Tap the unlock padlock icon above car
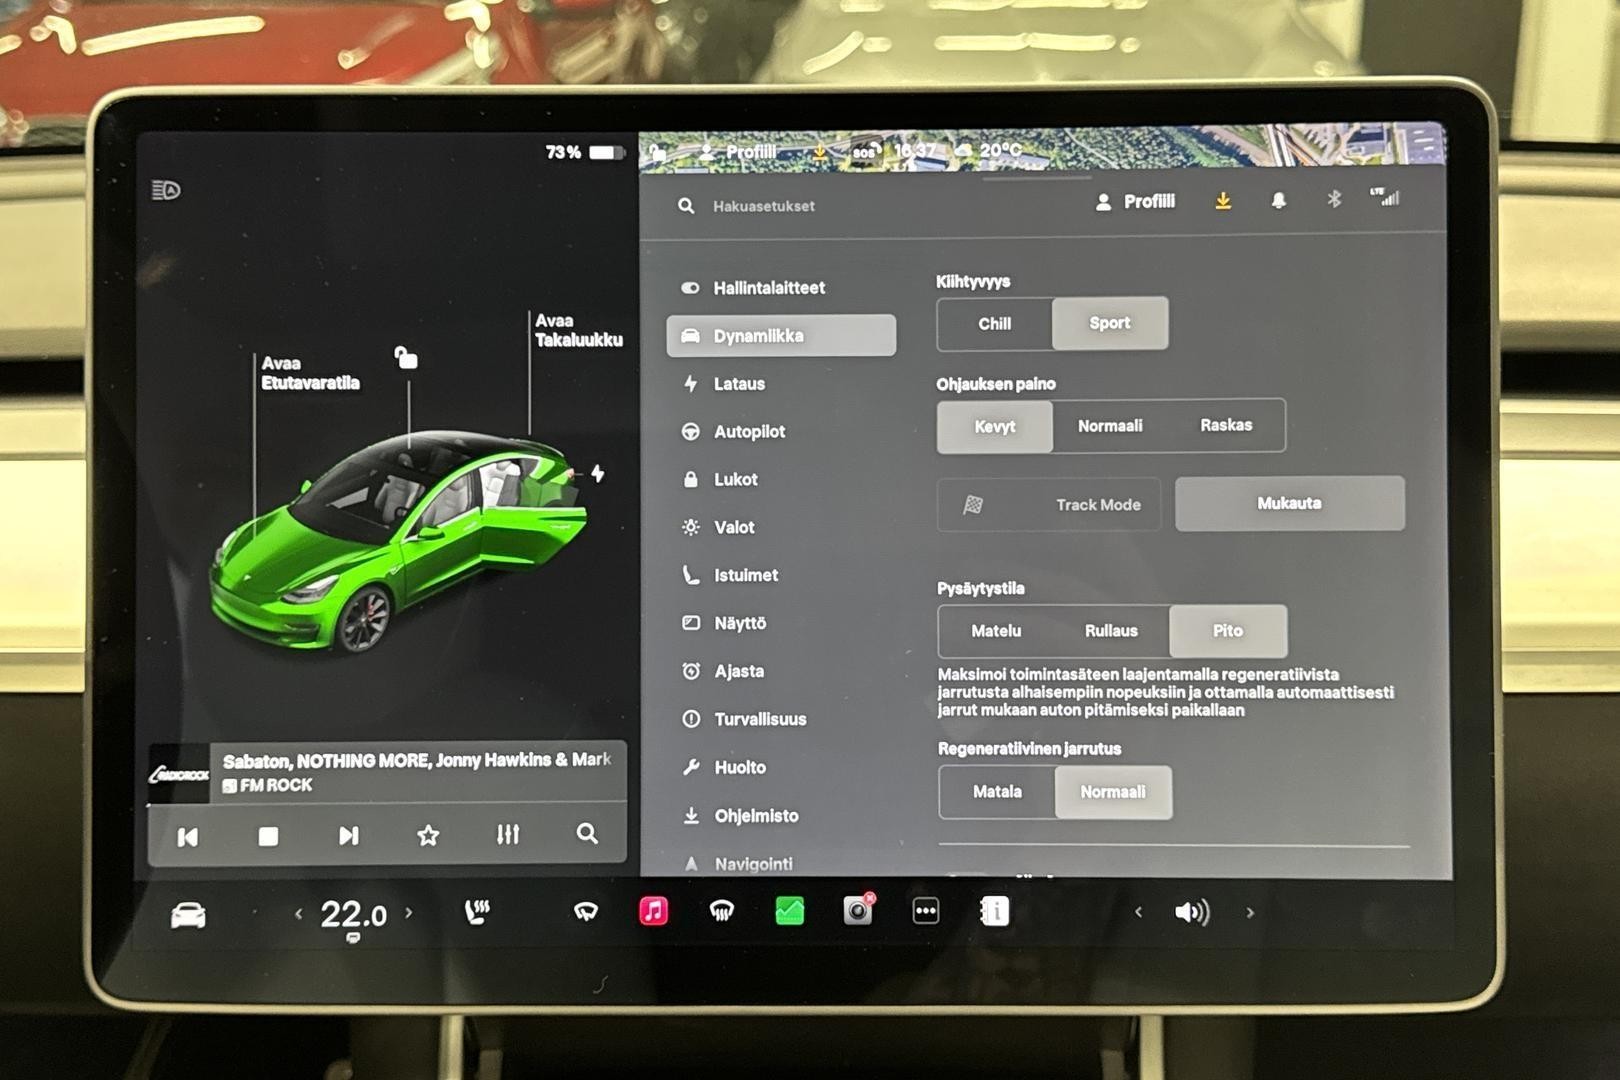Image resolution: width=1620 pixels, height=1080 pixels. click(x=406, y=358)
